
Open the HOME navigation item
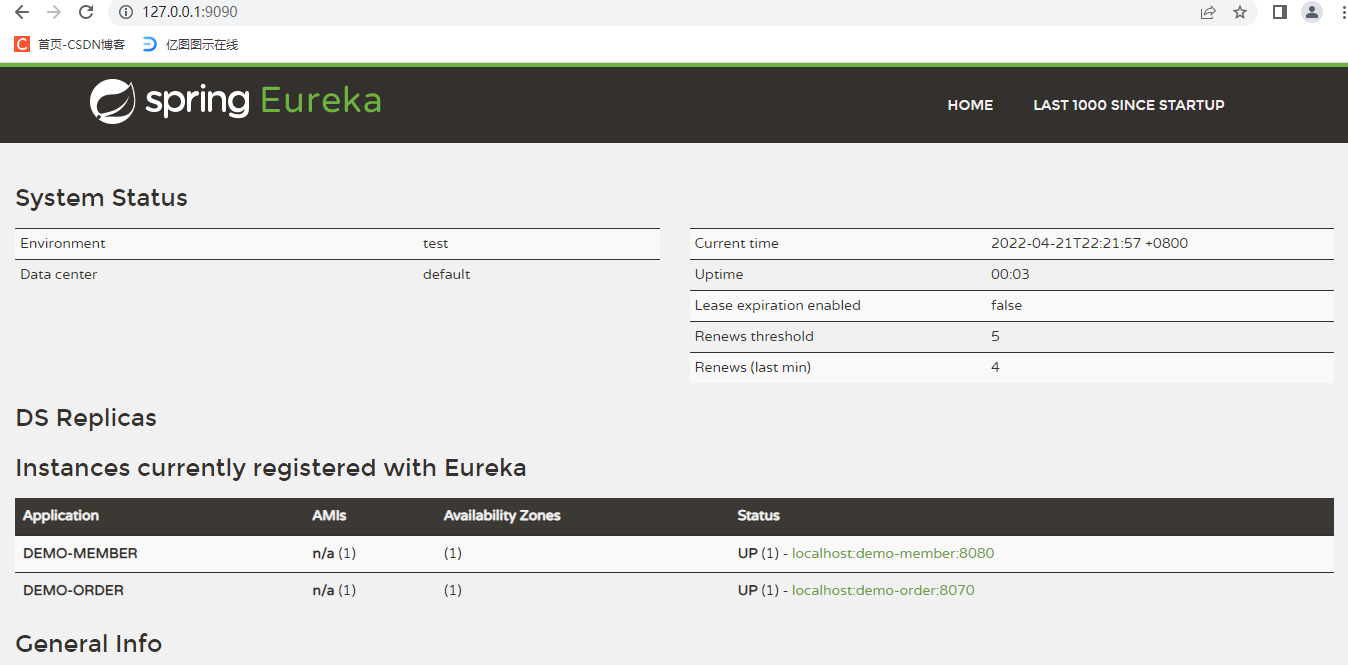(970, 105)
